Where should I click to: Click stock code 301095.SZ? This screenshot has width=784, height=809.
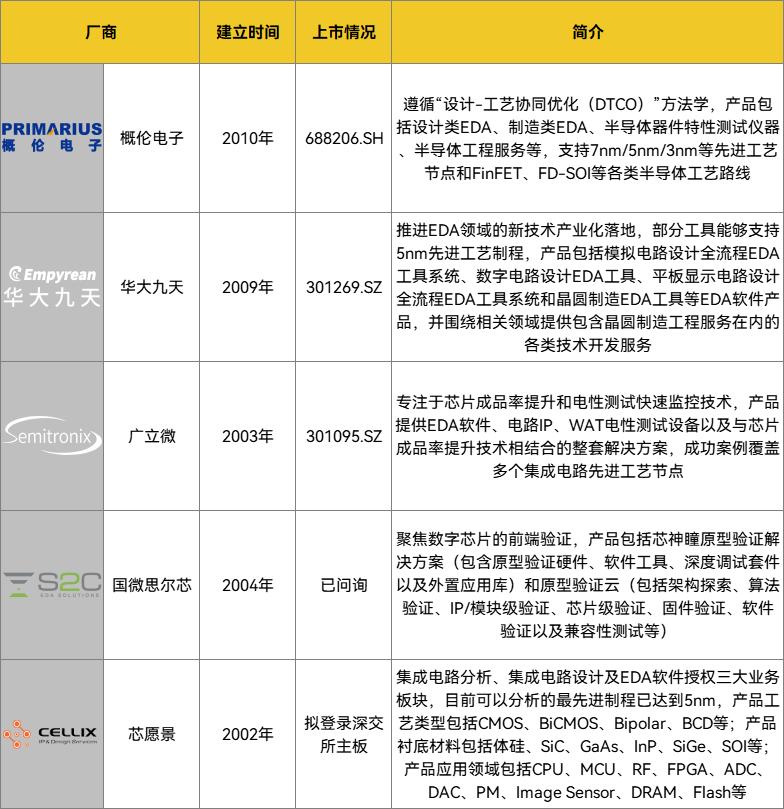click(x=344, y=436)
